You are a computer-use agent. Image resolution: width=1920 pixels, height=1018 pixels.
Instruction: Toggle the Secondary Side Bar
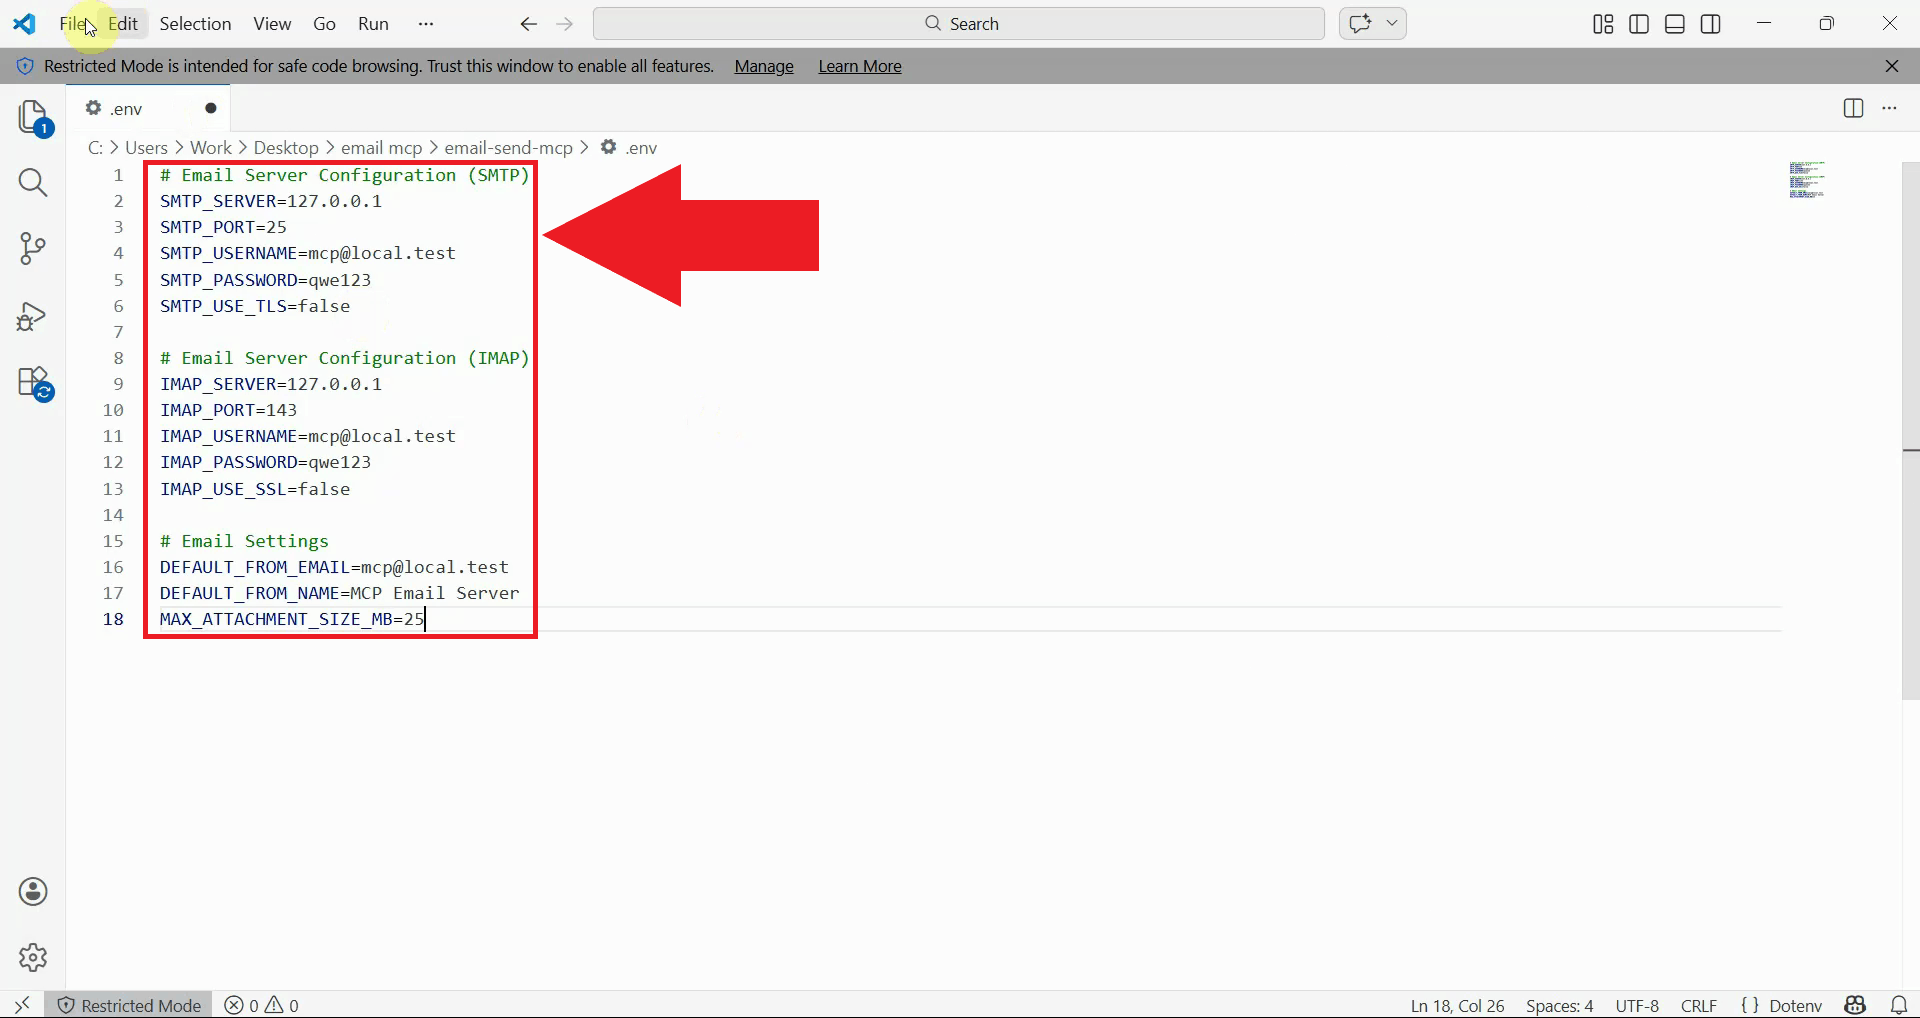tap(1711, 23)
